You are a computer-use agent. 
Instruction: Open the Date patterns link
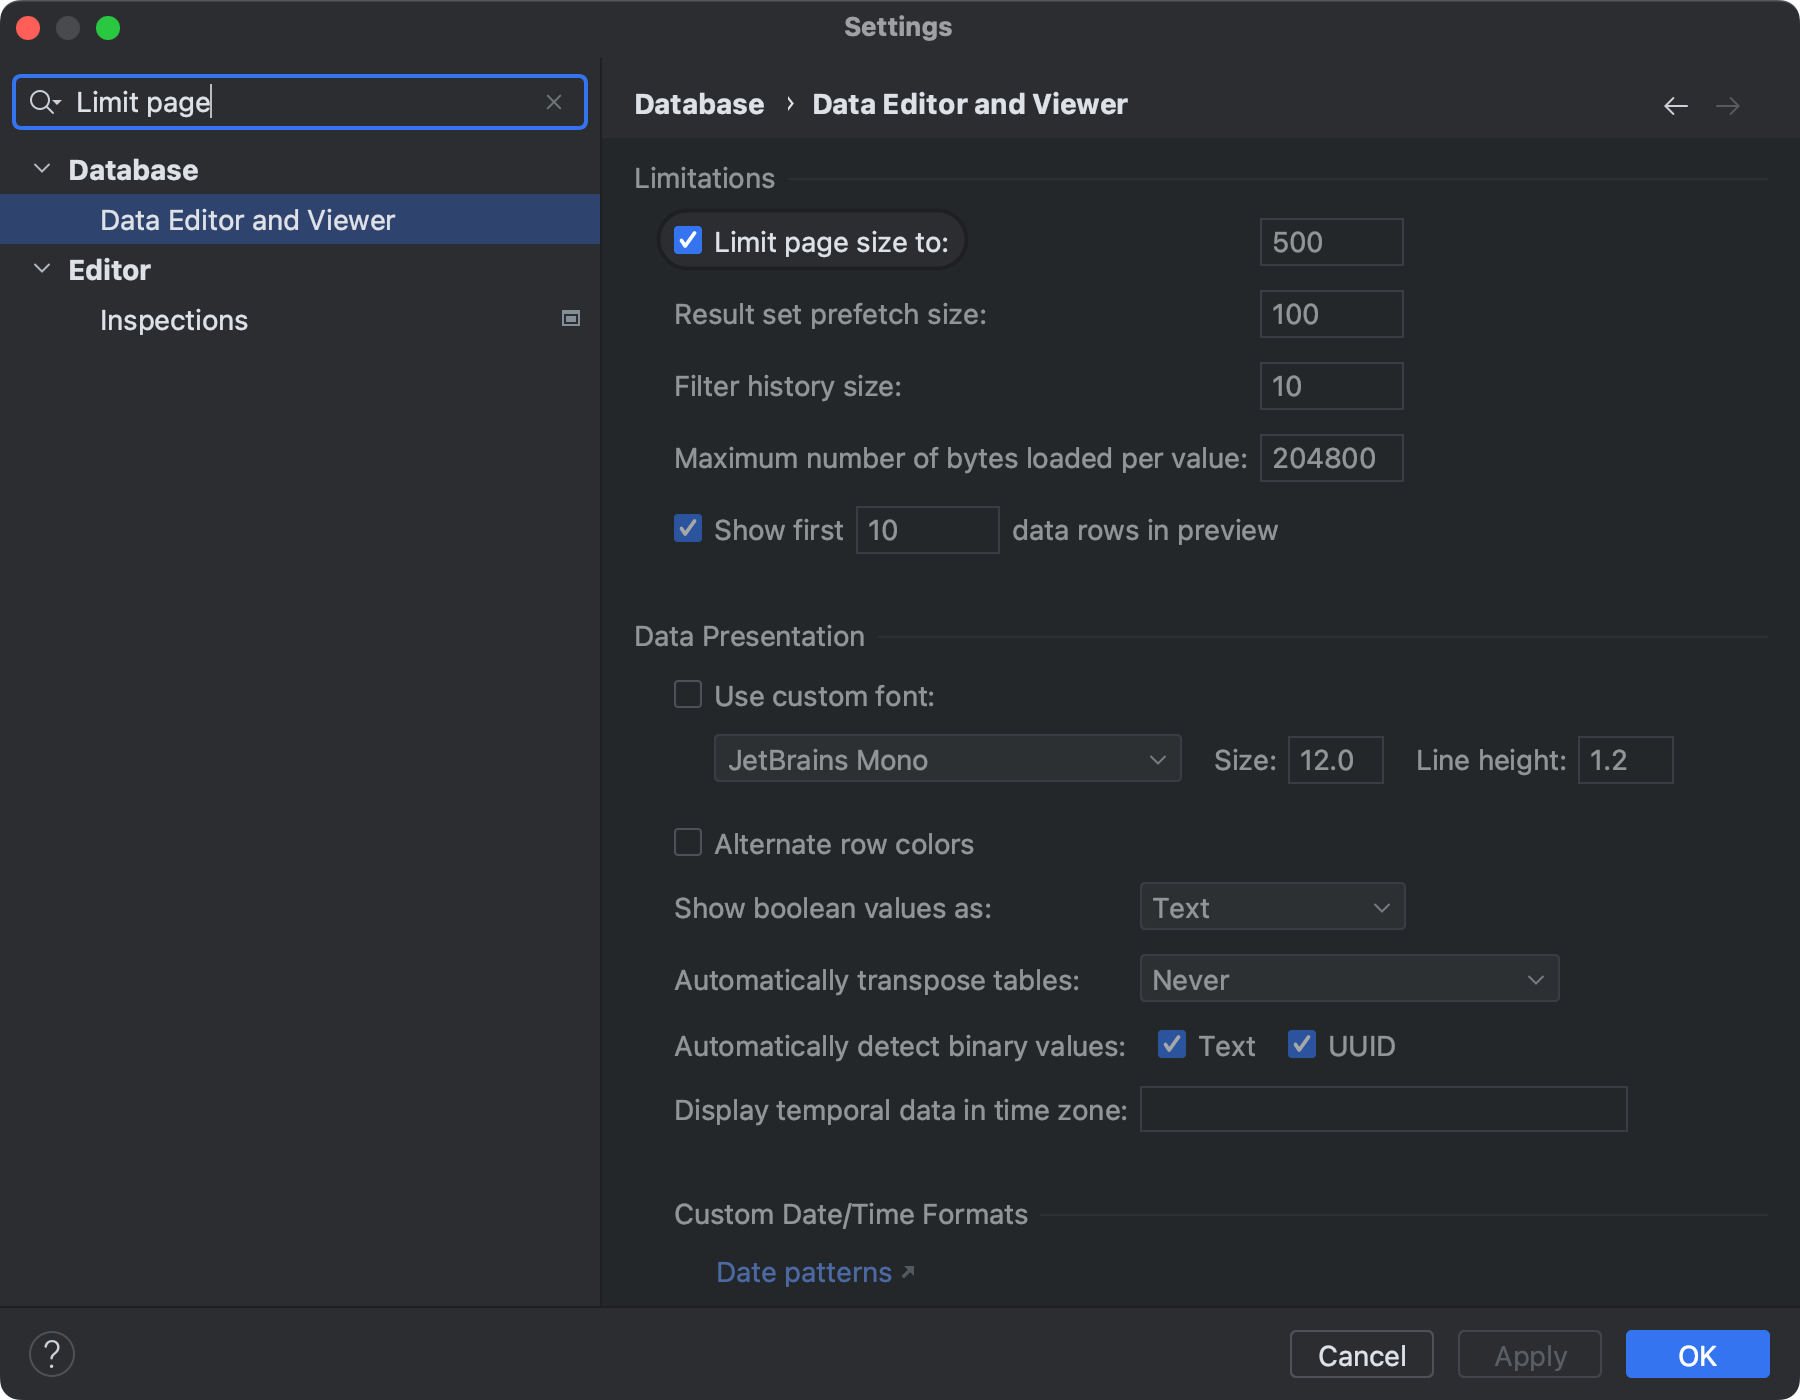(803, 1272)
